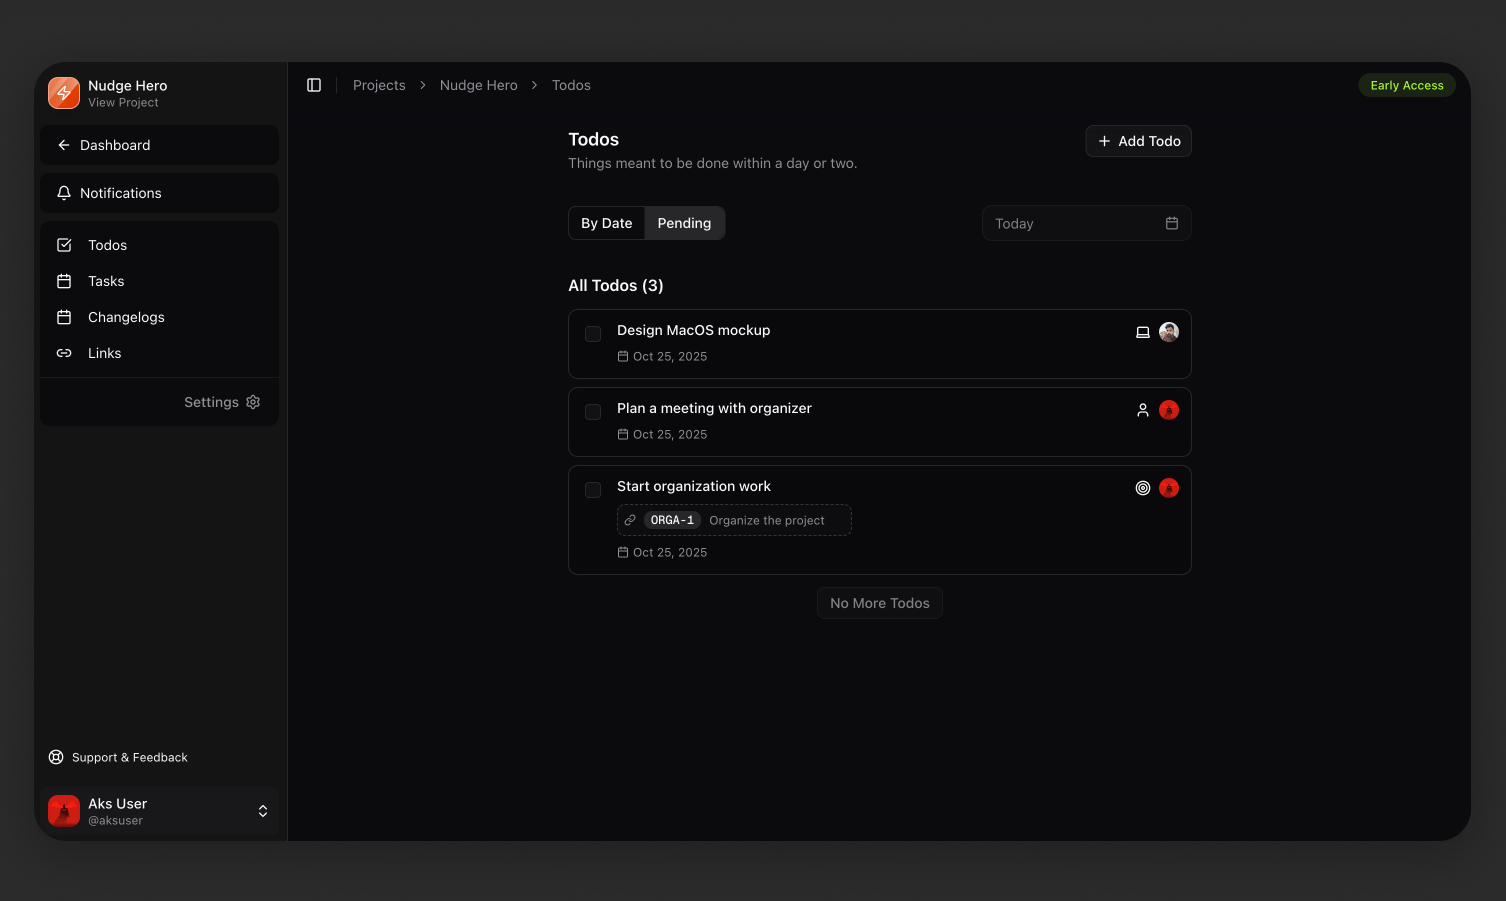The height and width of the screenshot is (901, 1506).
Task: Click the Dashboard back arrow icon
Action: tap(64, 145)
